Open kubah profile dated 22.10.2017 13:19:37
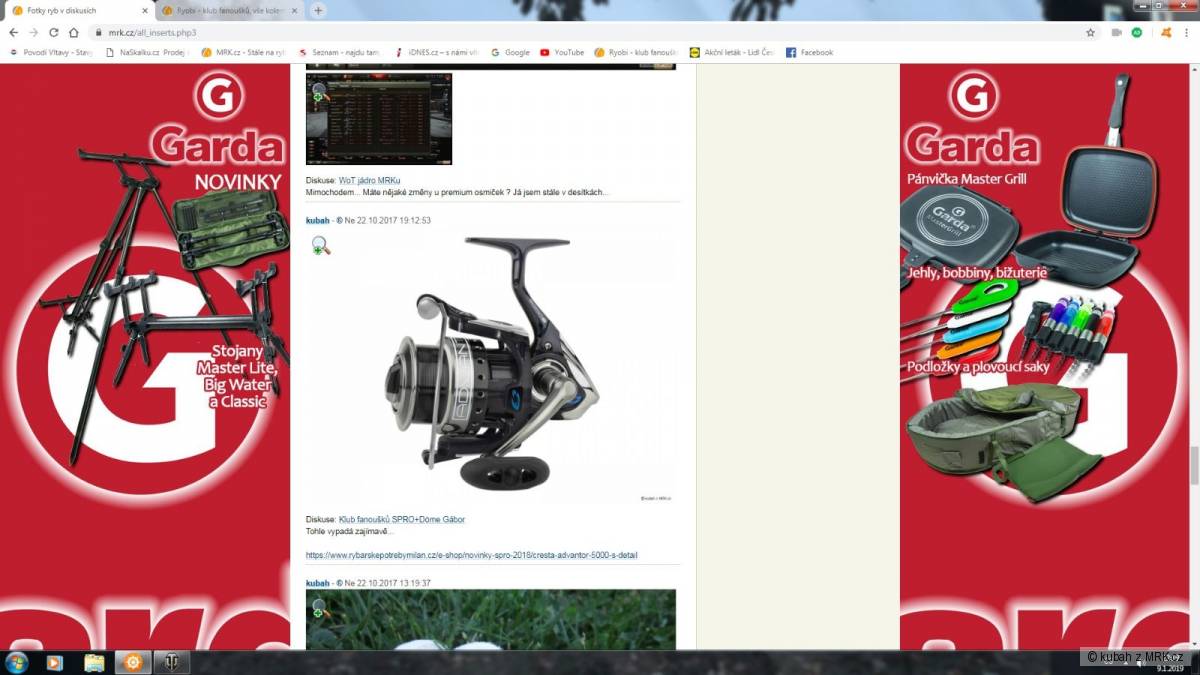 pos(317,583)
